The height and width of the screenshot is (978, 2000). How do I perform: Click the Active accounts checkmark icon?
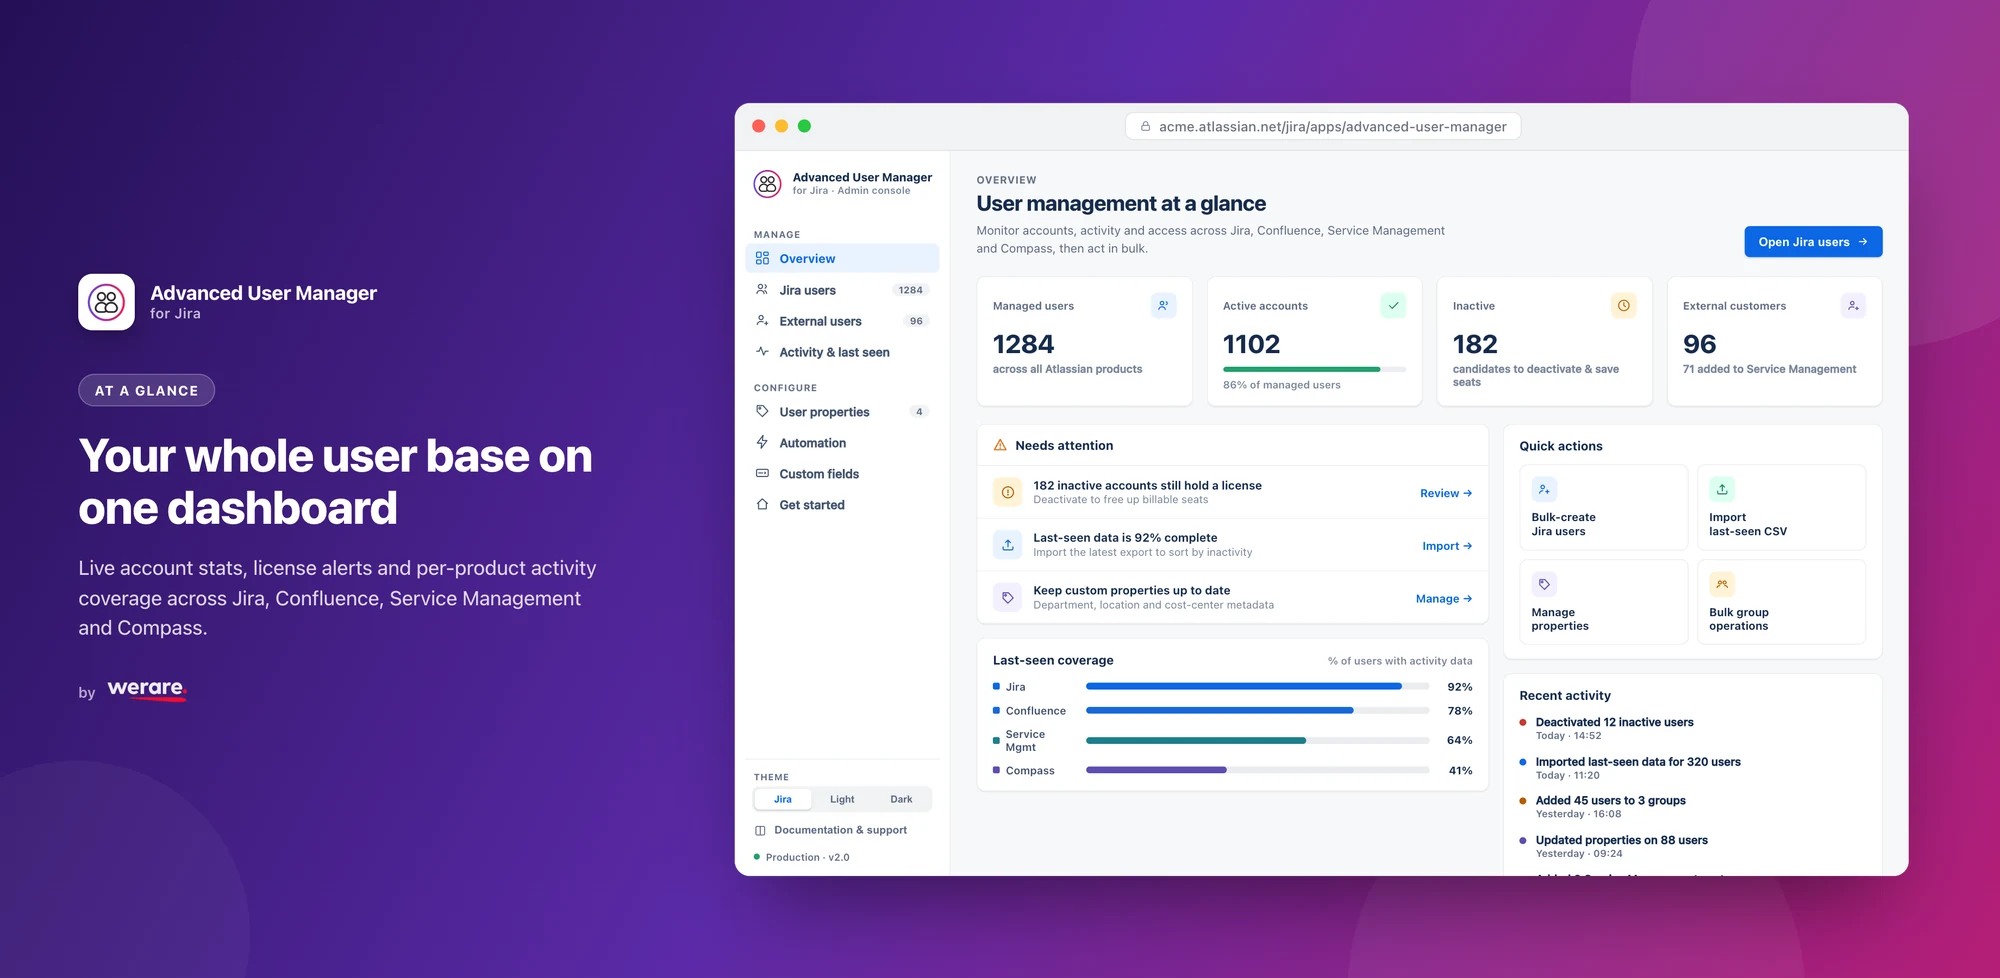pyautogui.click(x=1393, y=306)
